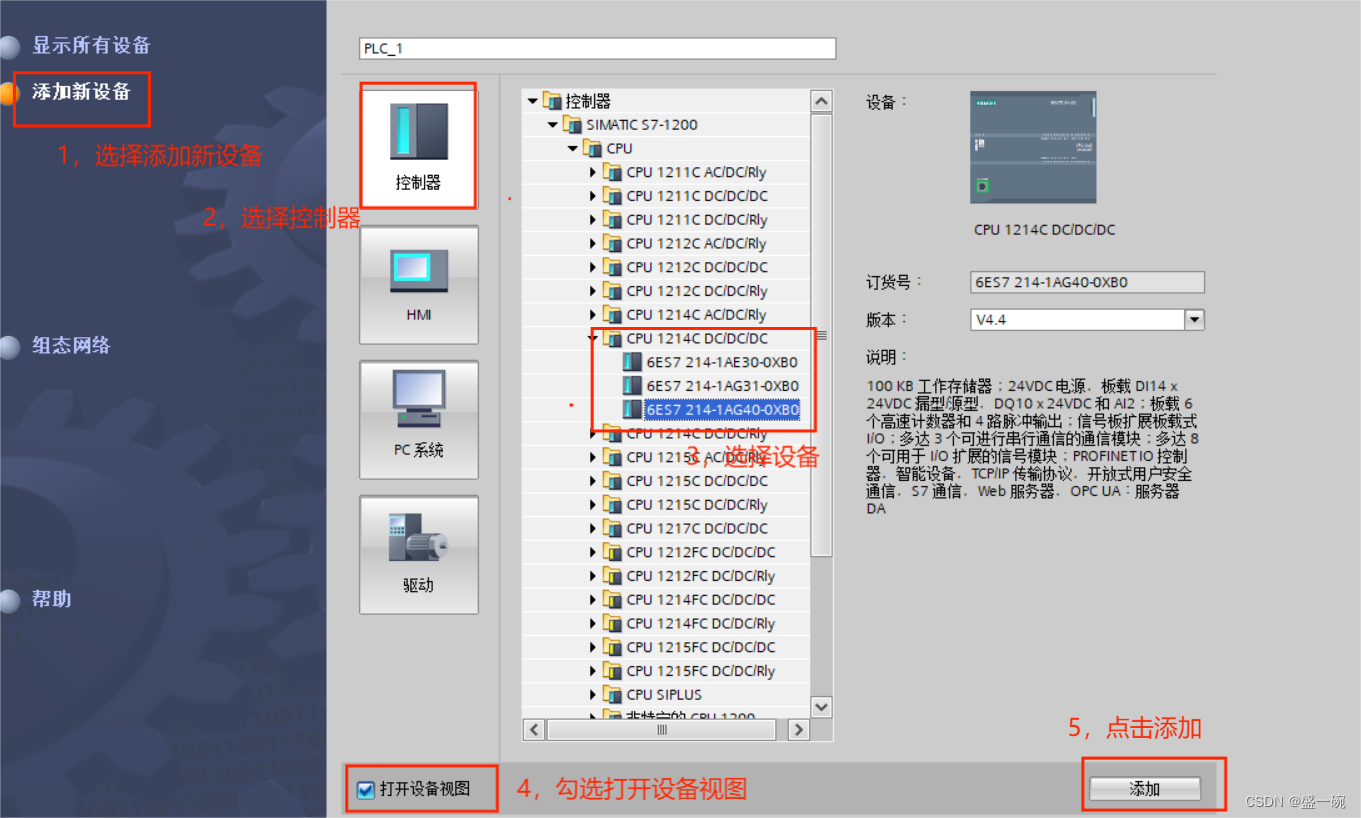Click the 添加 button
Screen dimensions: 1361x818
tap(1145, 789)
